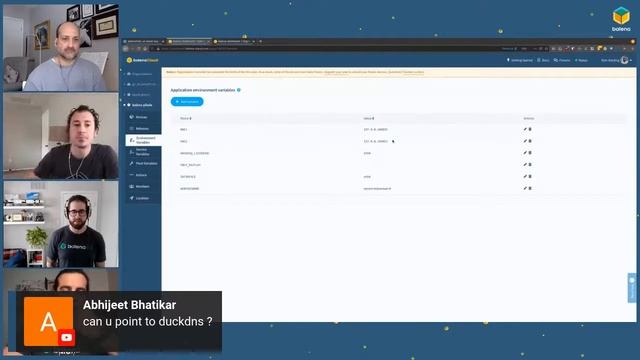Switch to the third browser tab
The image size is (640, 360).
tap(234, 41)
